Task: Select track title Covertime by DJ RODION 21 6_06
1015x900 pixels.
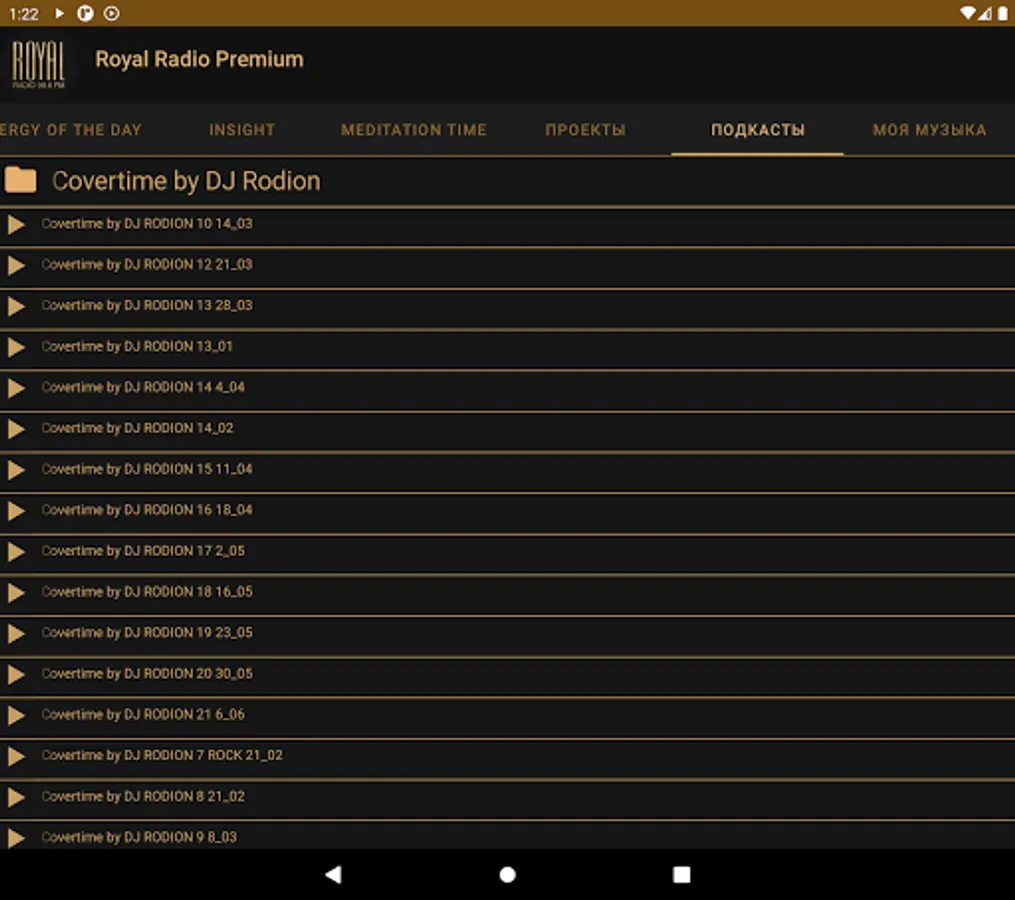Action: click(143, 714)
